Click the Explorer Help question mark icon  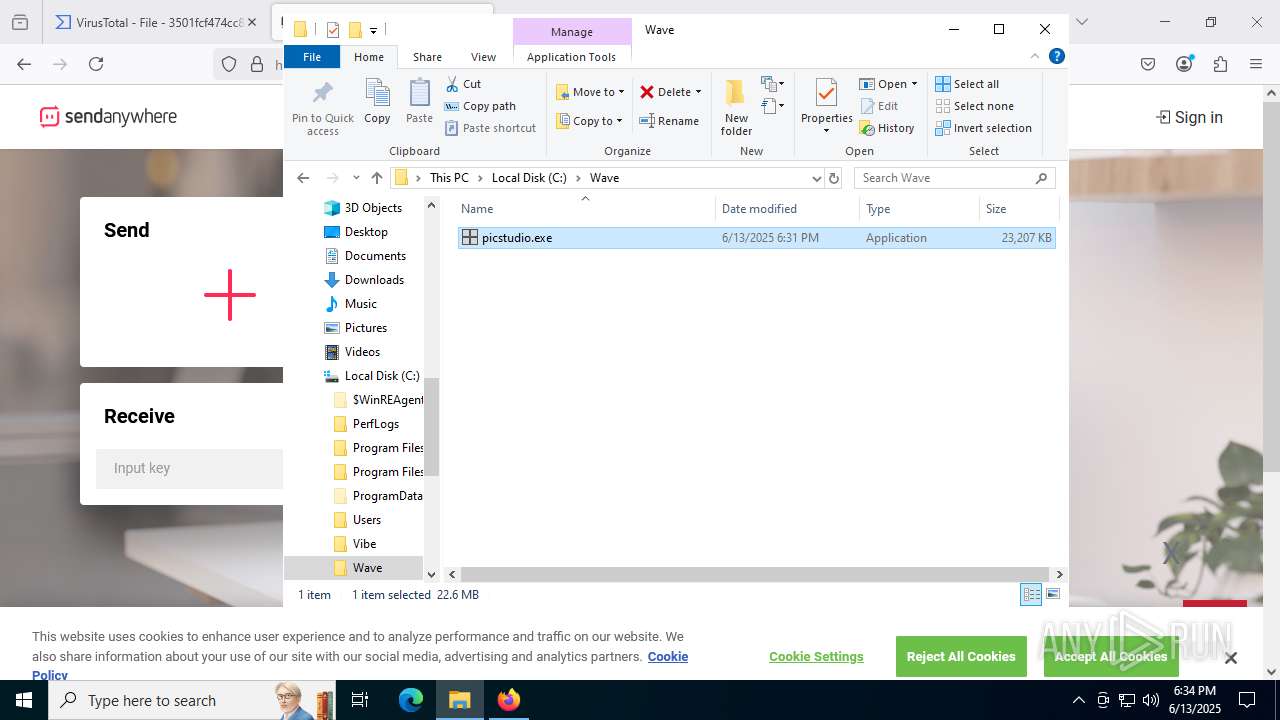[1056, 57]
